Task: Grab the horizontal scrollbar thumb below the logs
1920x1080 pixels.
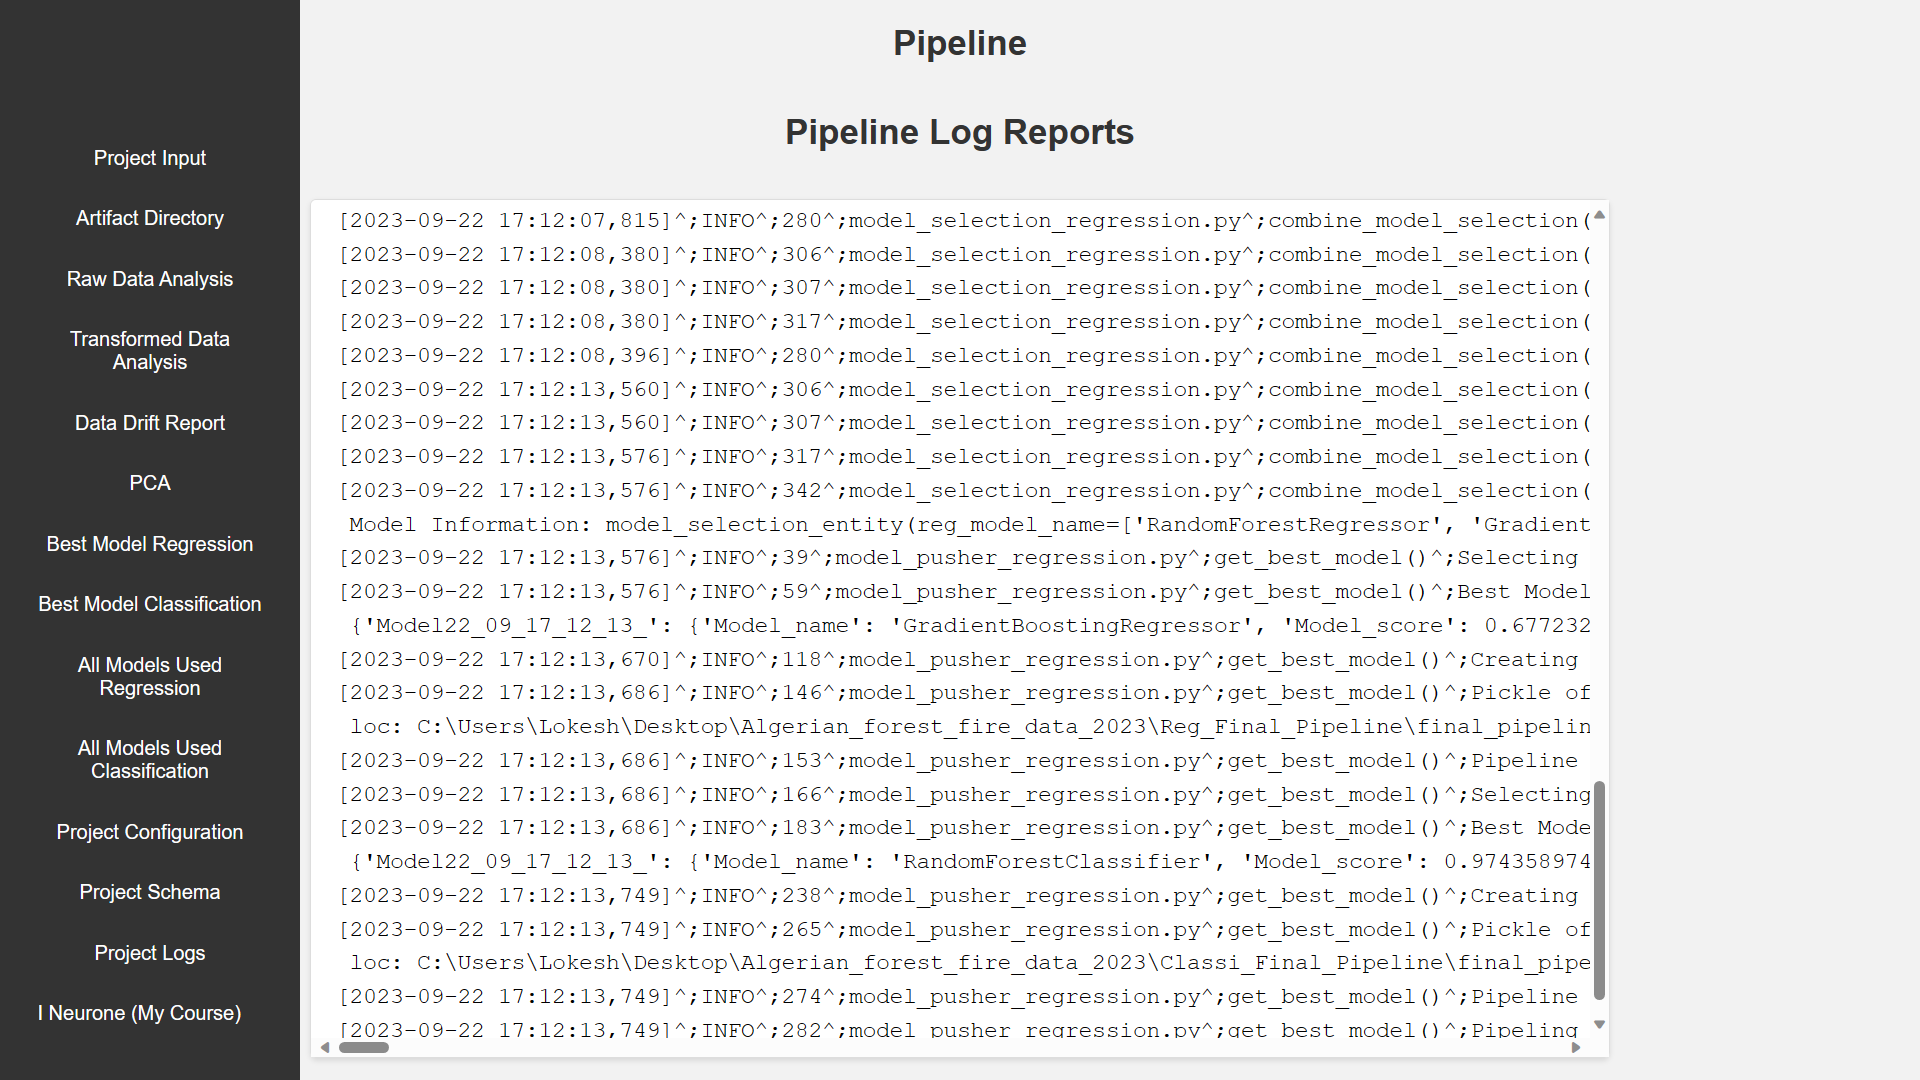Action: (365, 1047)
